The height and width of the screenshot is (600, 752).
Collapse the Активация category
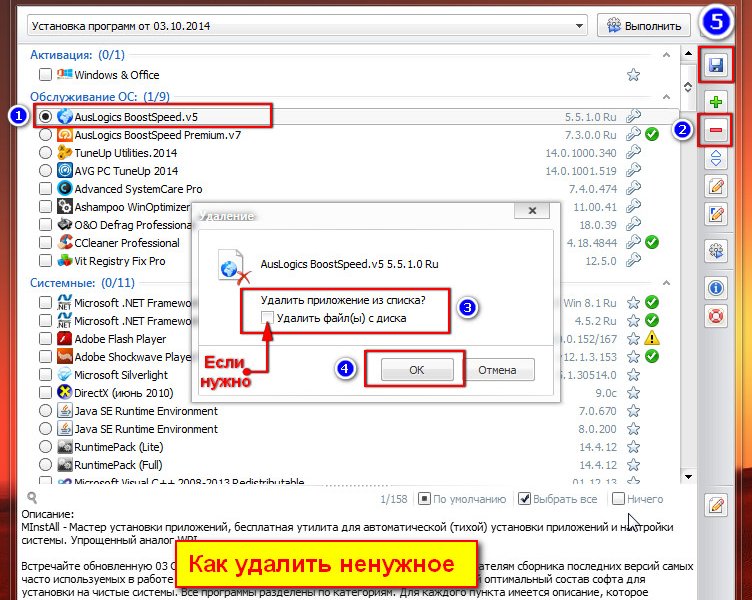666,55
